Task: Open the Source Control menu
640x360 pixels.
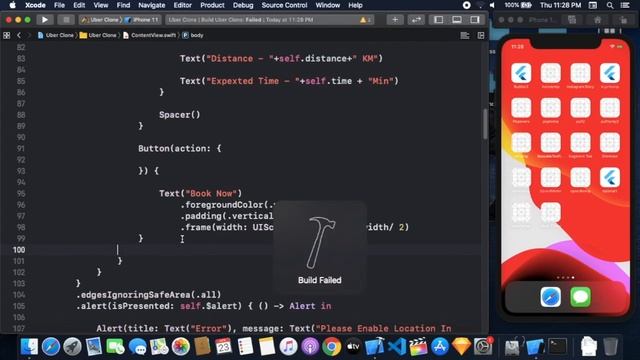Action: 284,5
